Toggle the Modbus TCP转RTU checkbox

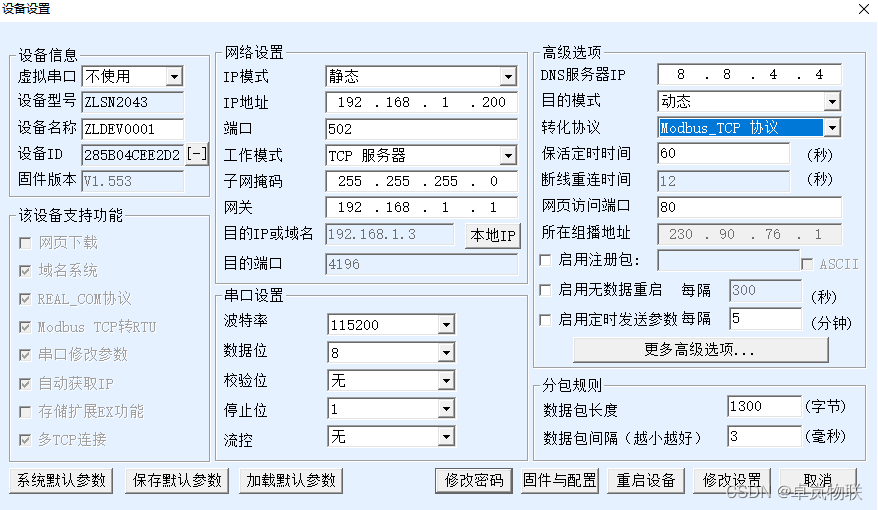25,327
